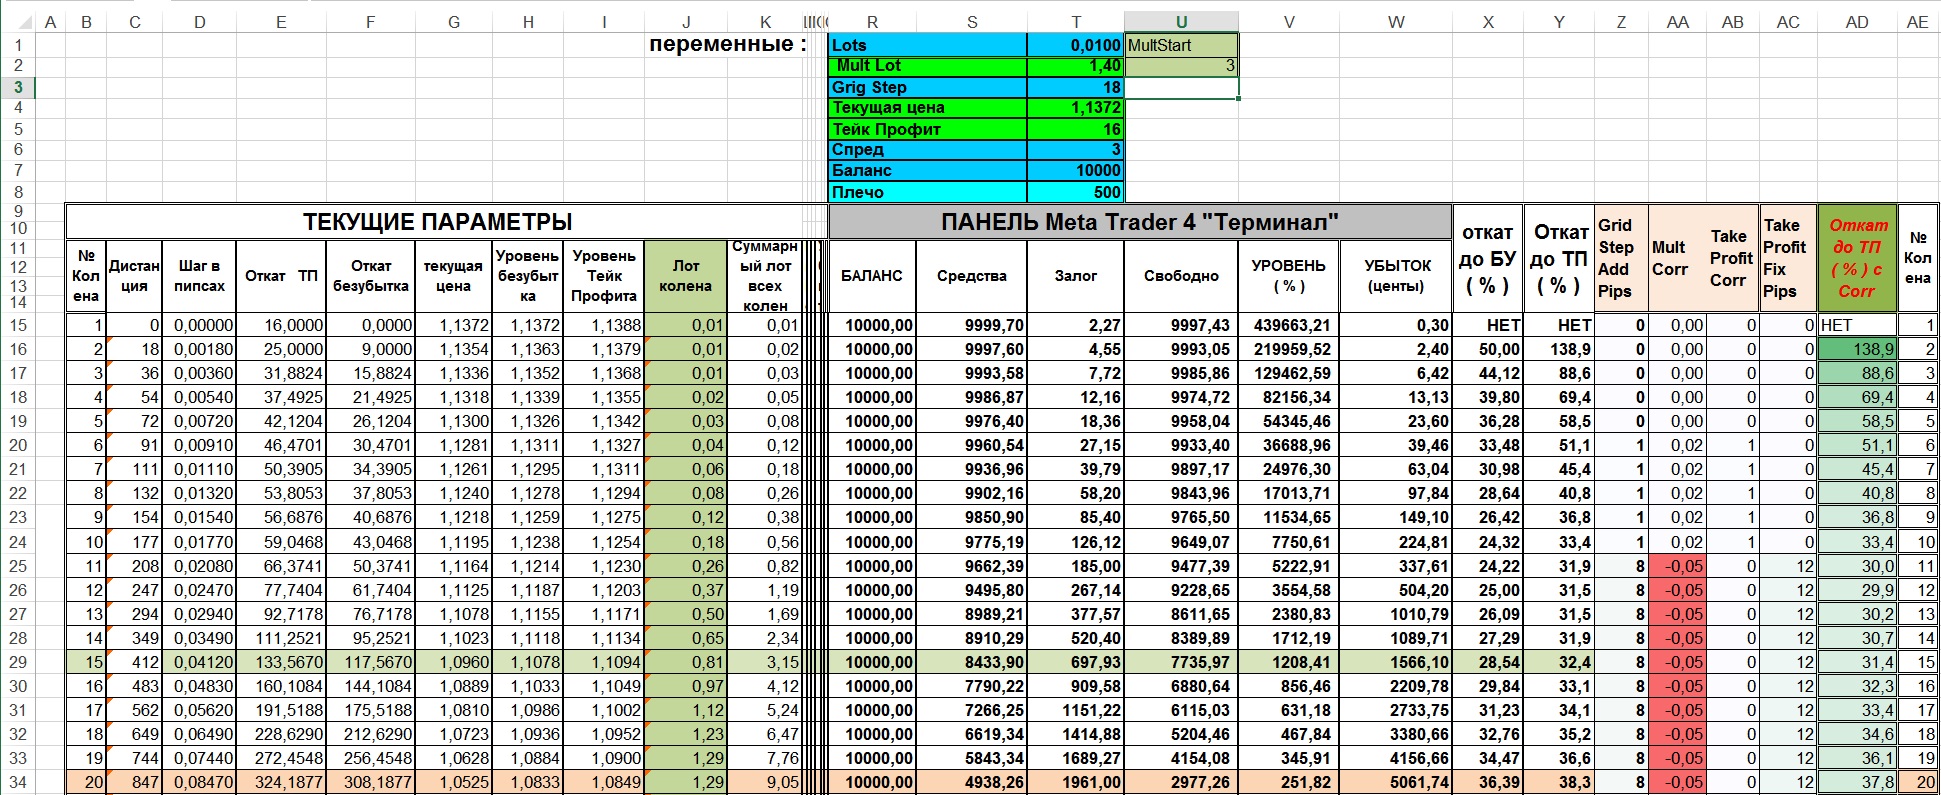Select the ТЕКУЩИЕ ПАРАМЕТРЫ header
Screen dimensions: 1941x795
(438, 222)
